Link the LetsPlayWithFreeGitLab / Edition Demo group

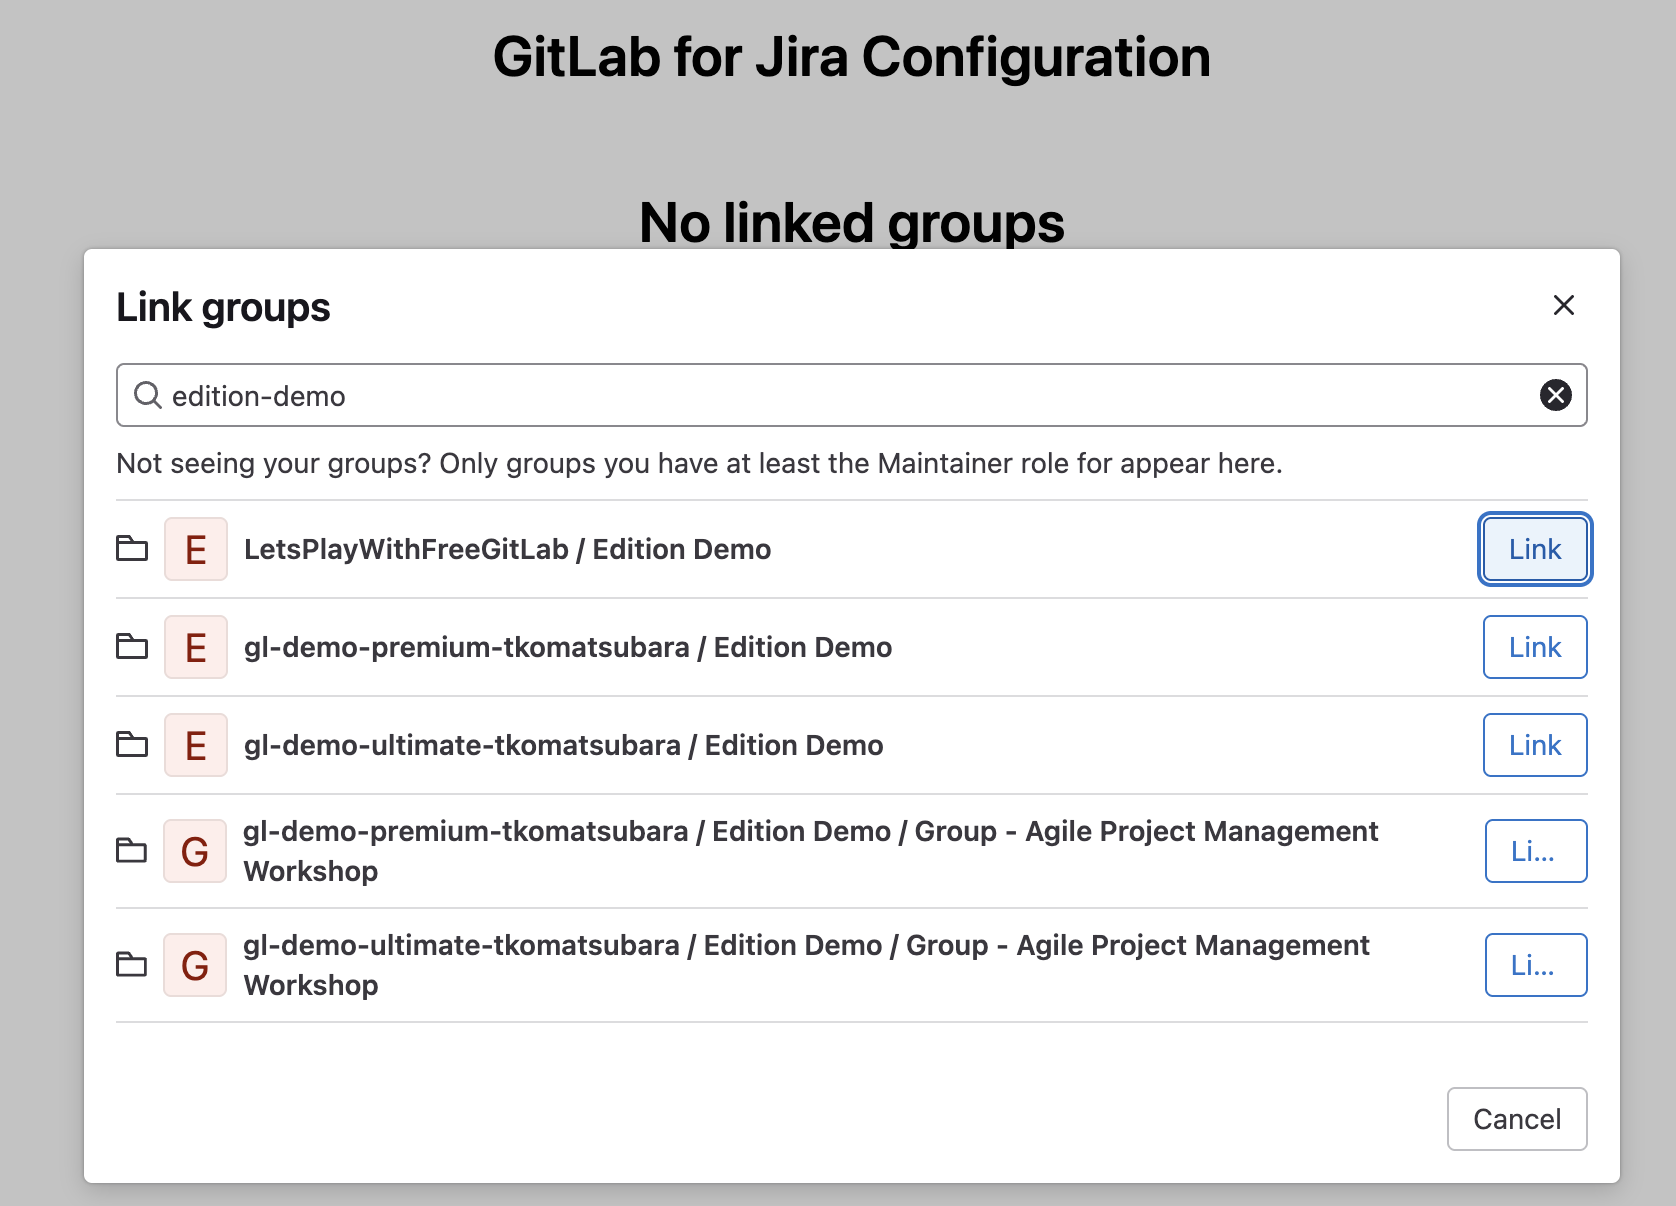[x=1535, y=549]
